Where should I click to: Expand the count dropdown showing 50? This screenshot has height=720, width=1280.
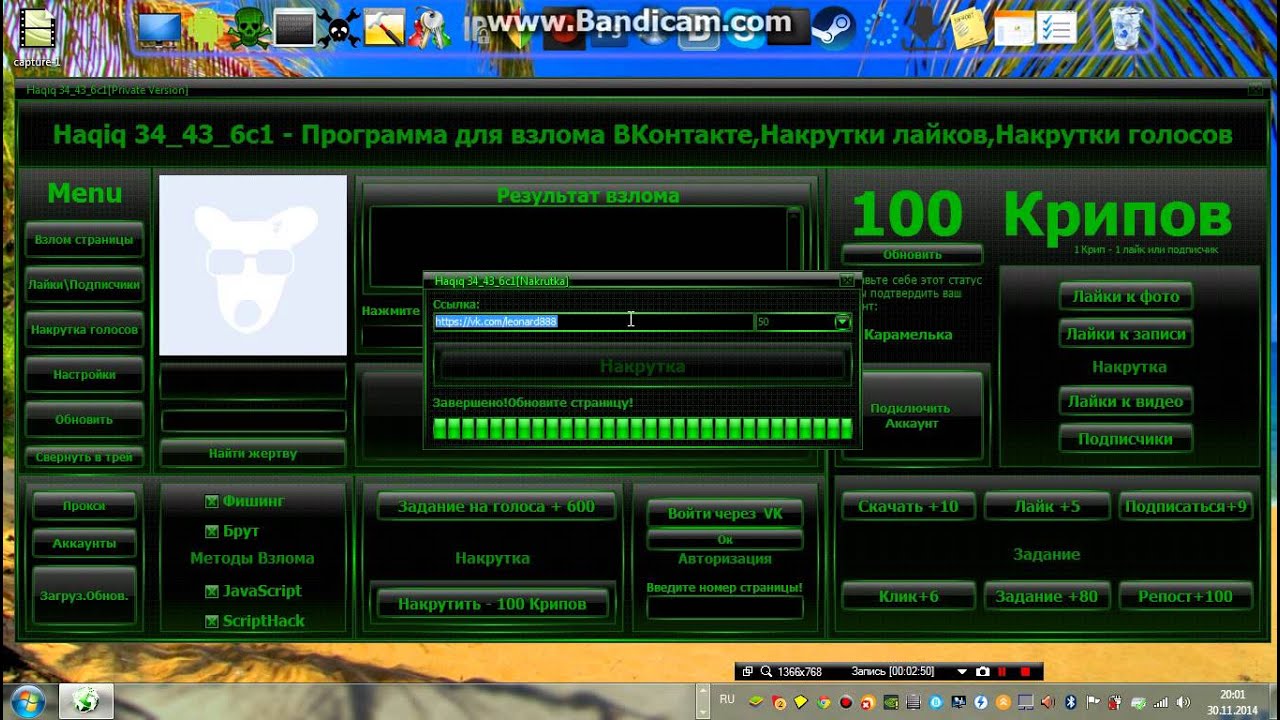[x=843, y=321]
